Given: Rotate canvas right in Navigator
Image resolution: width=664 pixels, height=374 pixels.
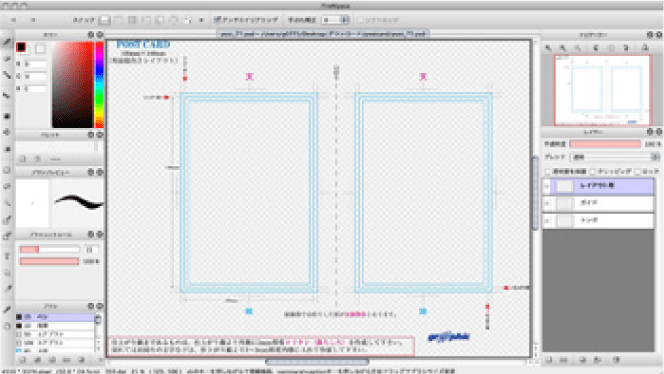Looking at the screenshot, I should pyautogui.click(x=626, y=48).
